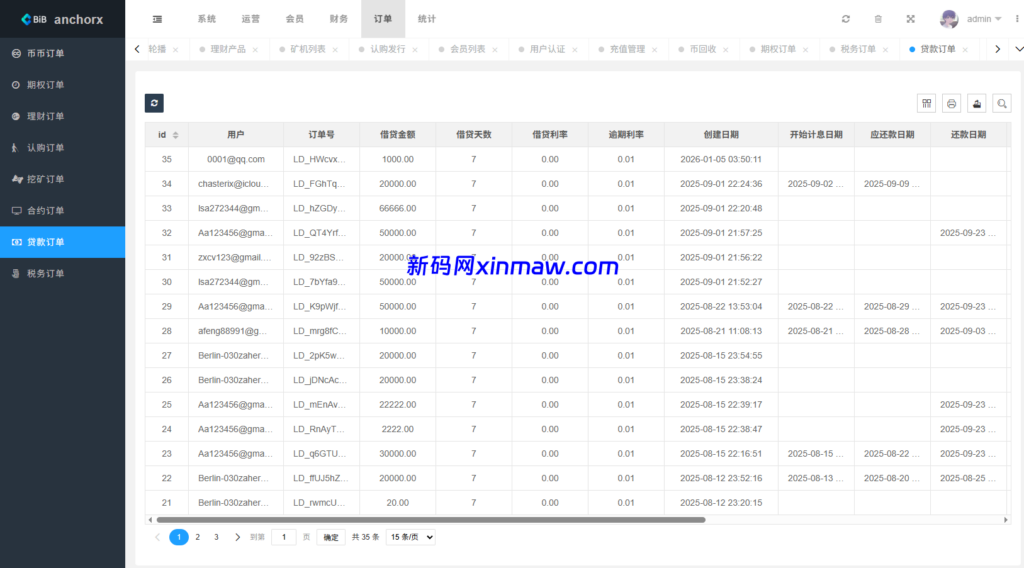1024x568 pixels.
Task: Close the 期权订单 tab
Action: 805,50
